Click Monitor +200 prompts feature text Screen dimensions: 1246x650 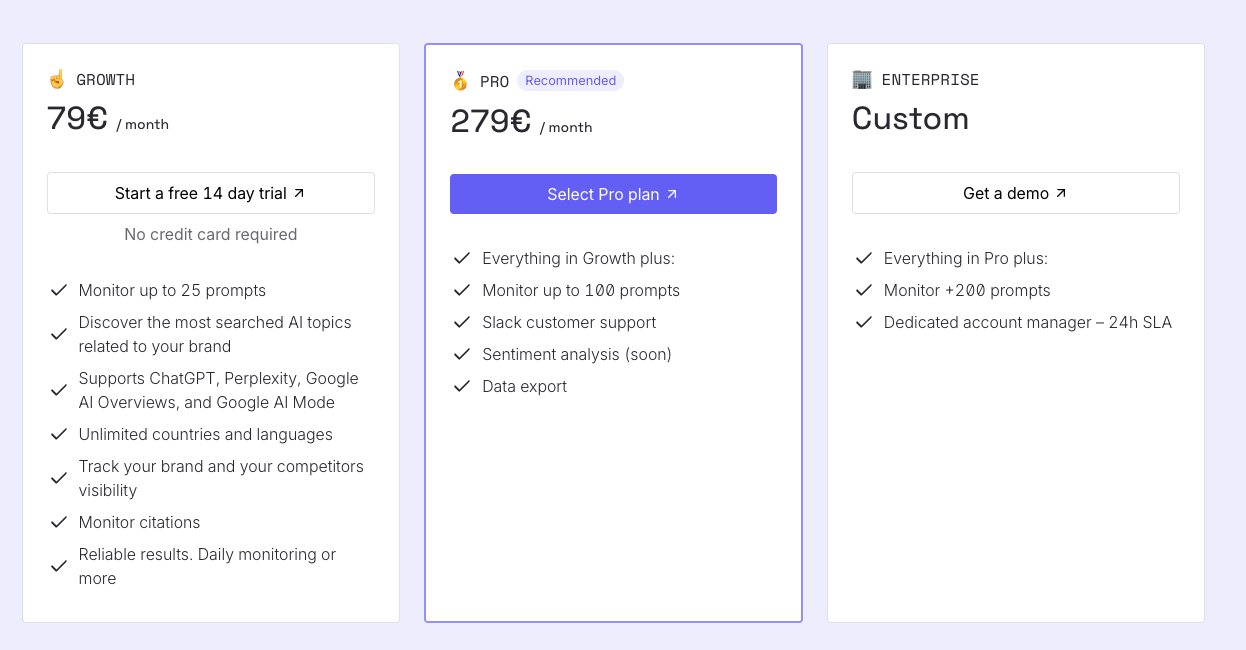pyautogui.click(x=967, y=290)
